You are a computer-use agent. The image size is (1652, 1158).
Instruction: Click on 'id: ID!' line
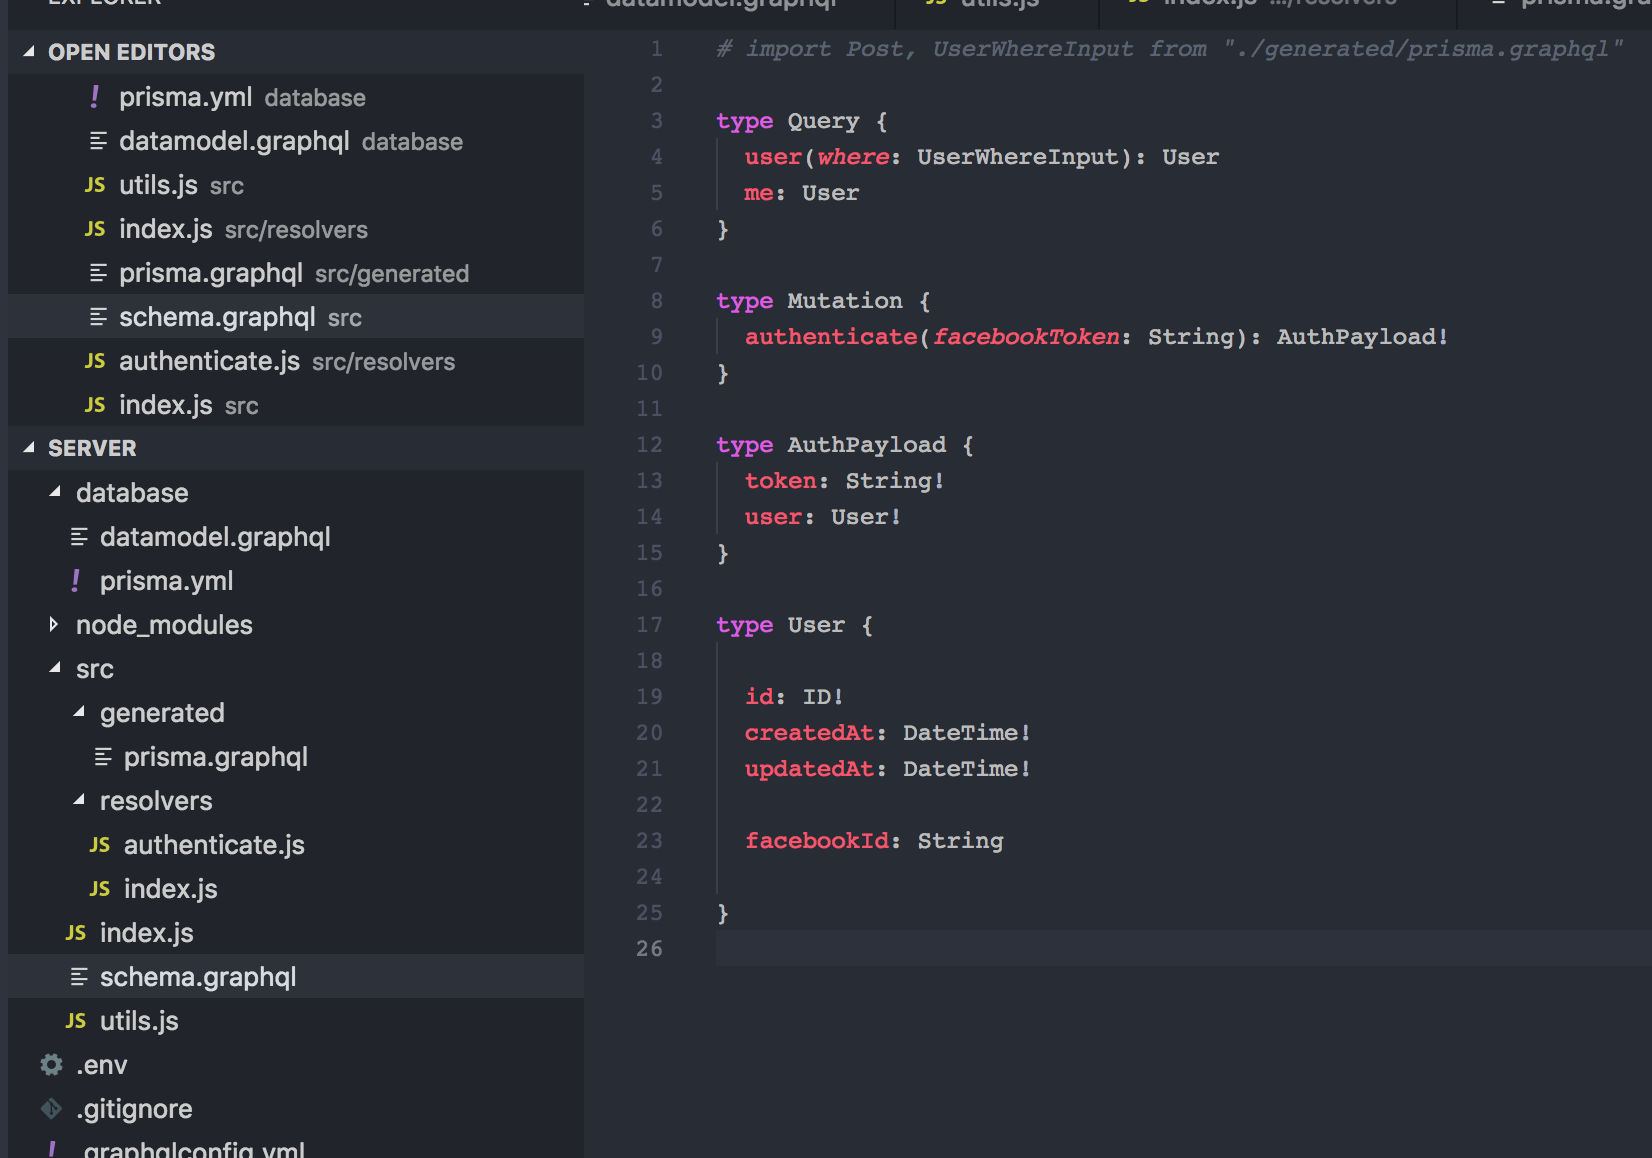tap(795, 697)
